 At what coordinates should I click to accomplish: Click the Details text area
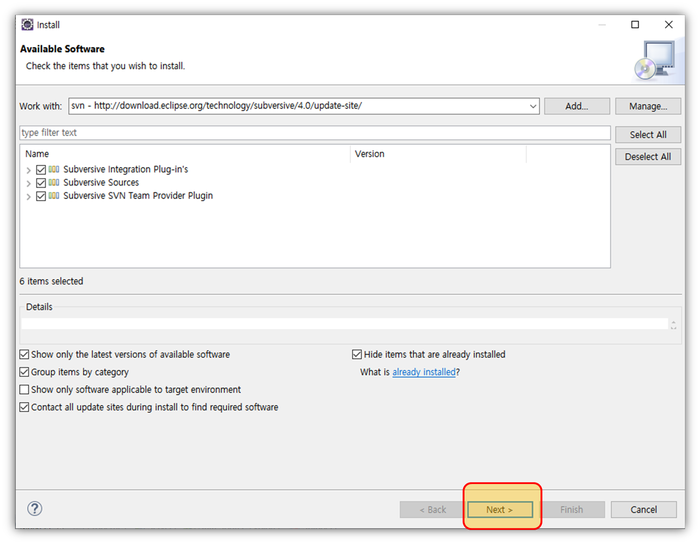(344, 324)
